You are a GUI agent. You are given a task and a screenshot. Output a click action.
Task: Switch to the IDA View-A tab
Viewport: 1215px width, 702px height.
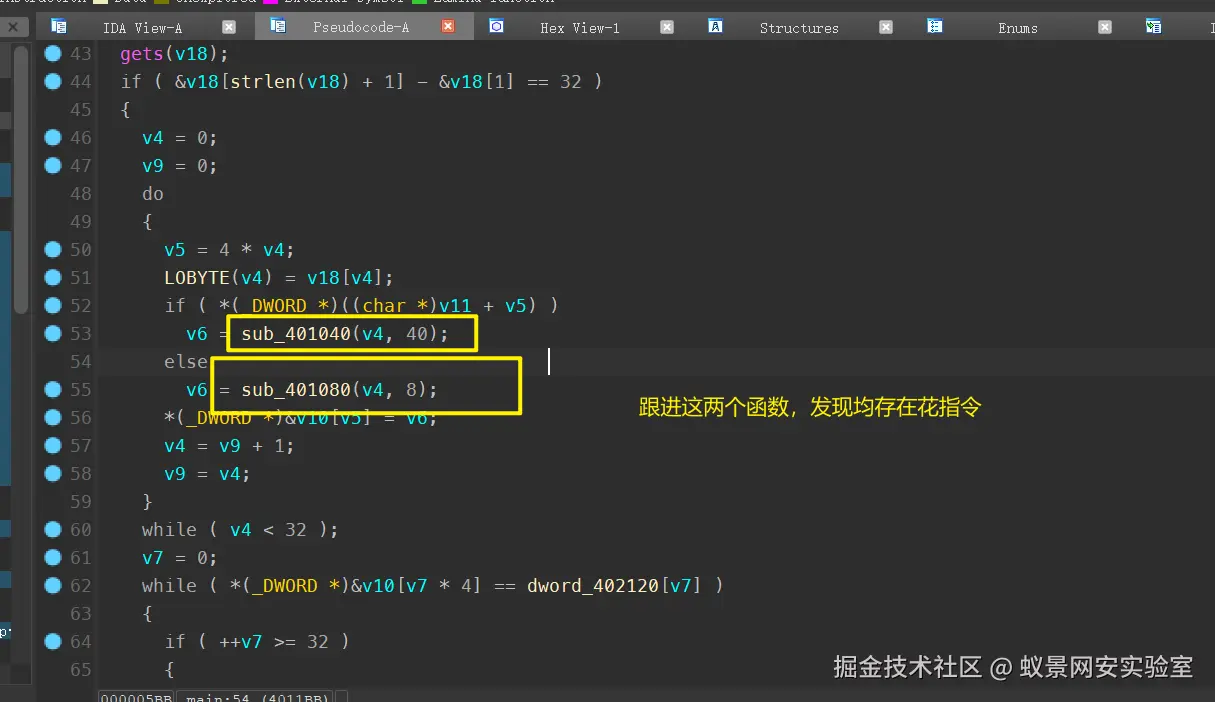[142, 28]
